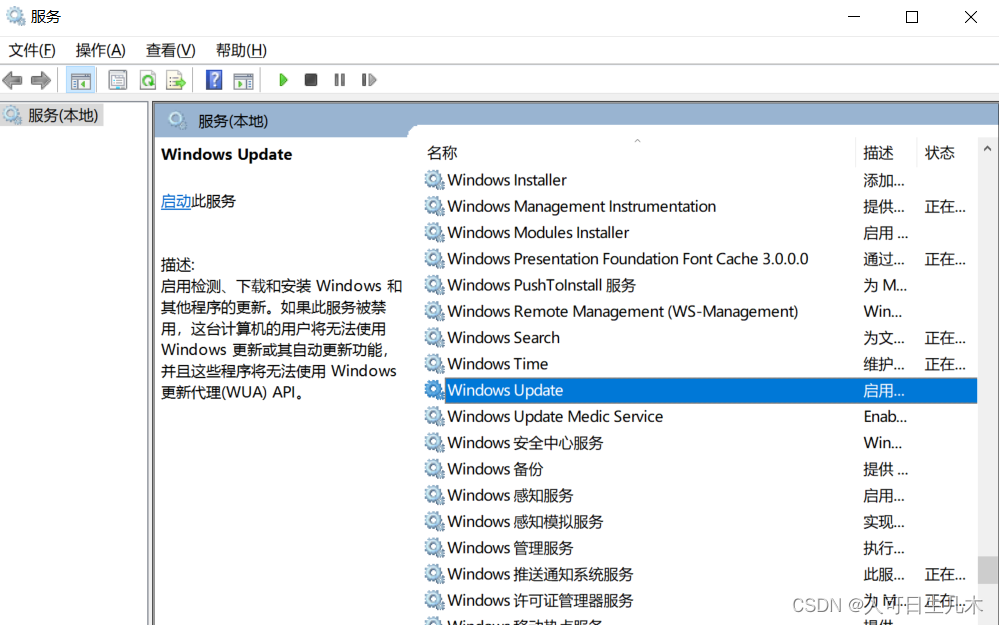Close the 服务 window
This screenshot has width=999, height=625.
(970, 17)
